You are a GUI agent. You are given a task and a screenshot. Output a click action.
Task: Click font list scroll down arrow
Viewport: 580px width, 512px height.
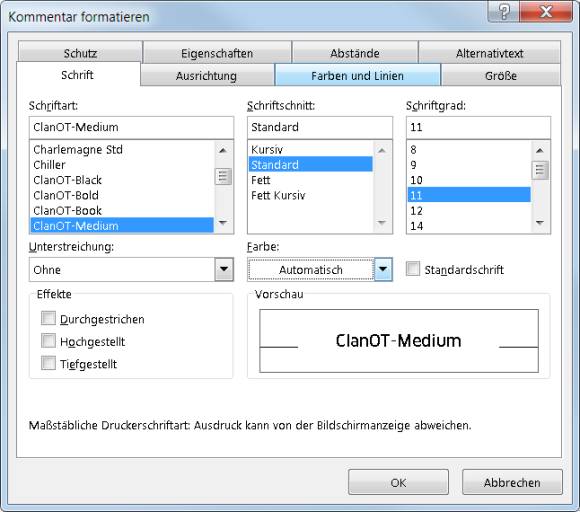coord(223,223)
